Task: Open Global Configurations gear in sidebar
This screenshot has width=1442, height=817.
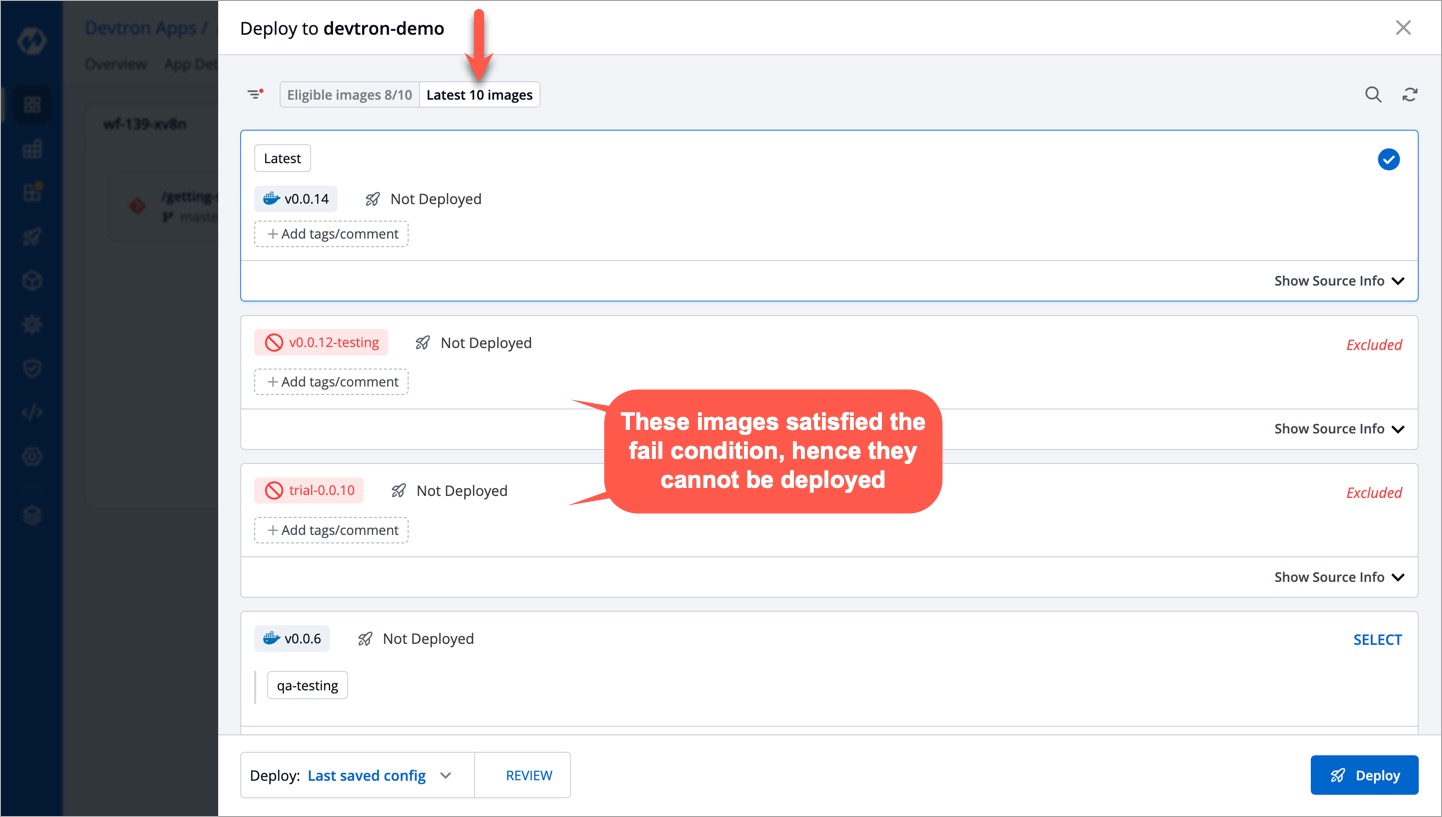Action: click(x=32, y=457)
